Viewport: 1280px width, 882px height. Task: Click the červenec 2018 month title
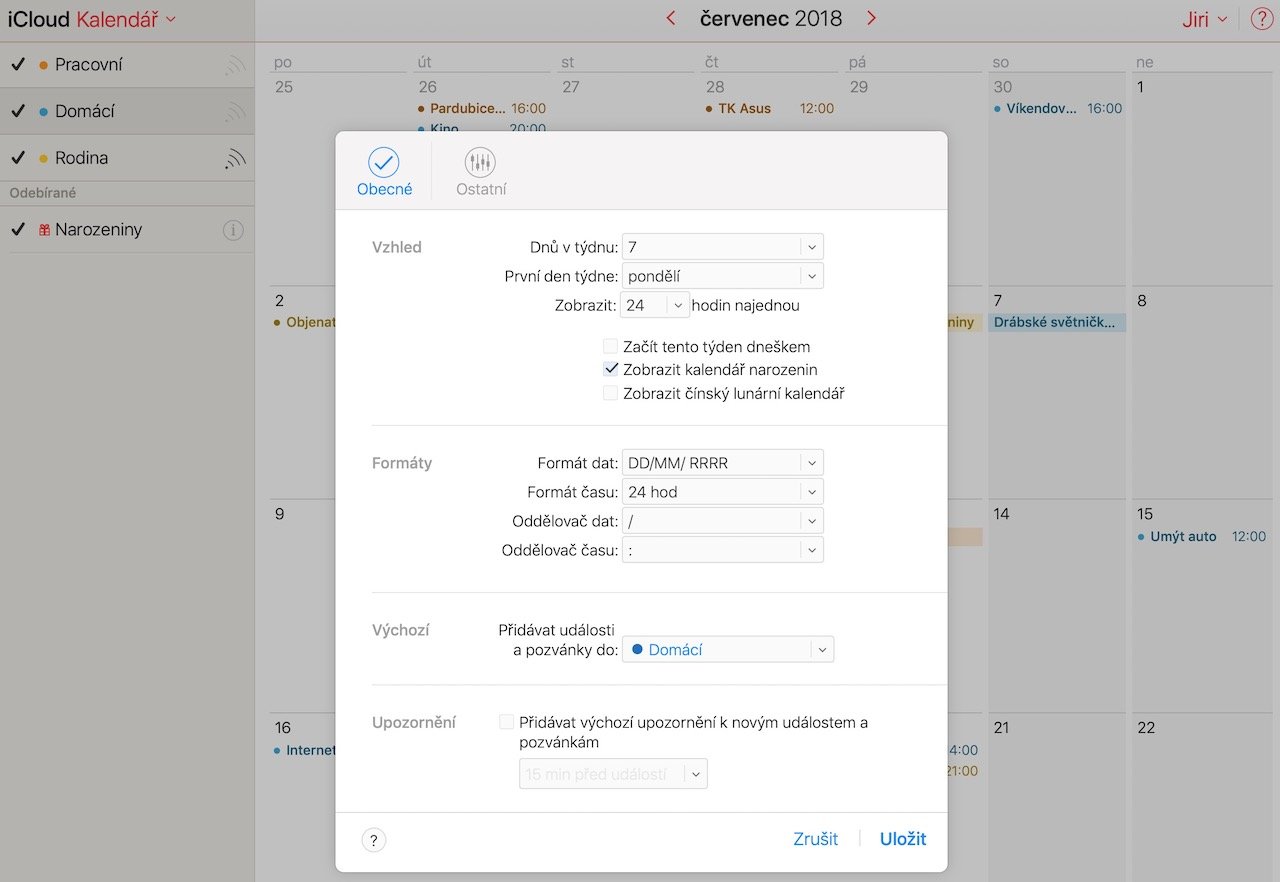(771, 18)
